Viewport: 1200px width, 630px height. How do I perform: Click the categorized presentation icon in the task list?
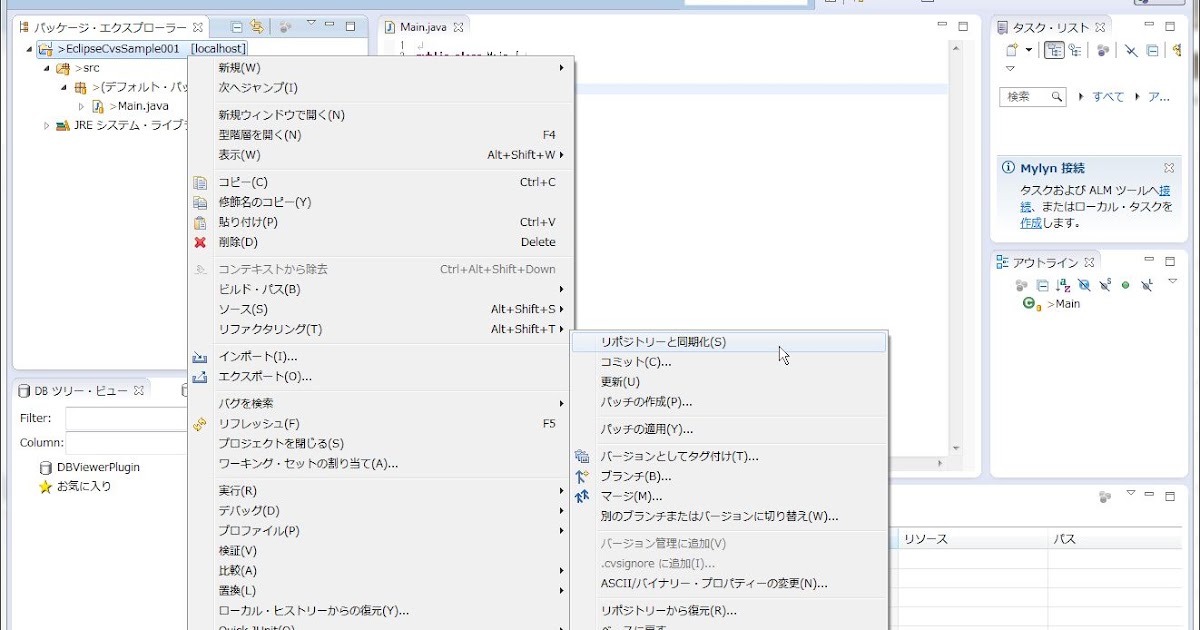[1053, 47]
